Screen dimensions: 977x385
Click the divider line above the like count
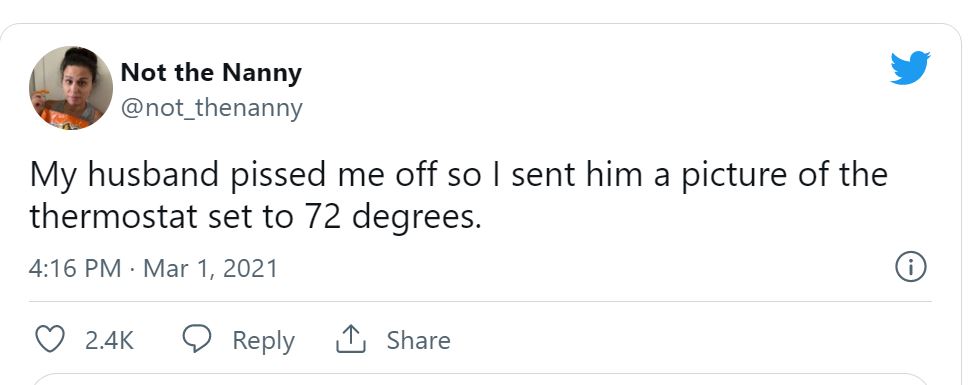[480, 302]
